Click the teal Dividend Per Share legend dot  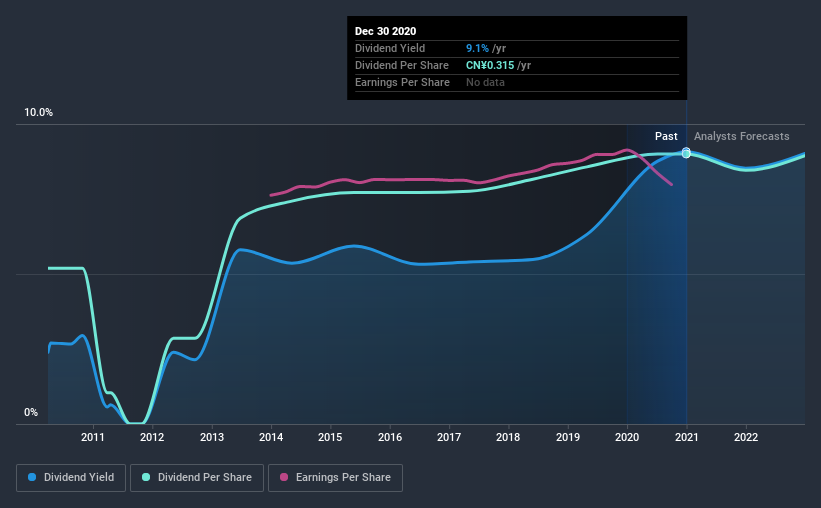(x=146, y=477)
